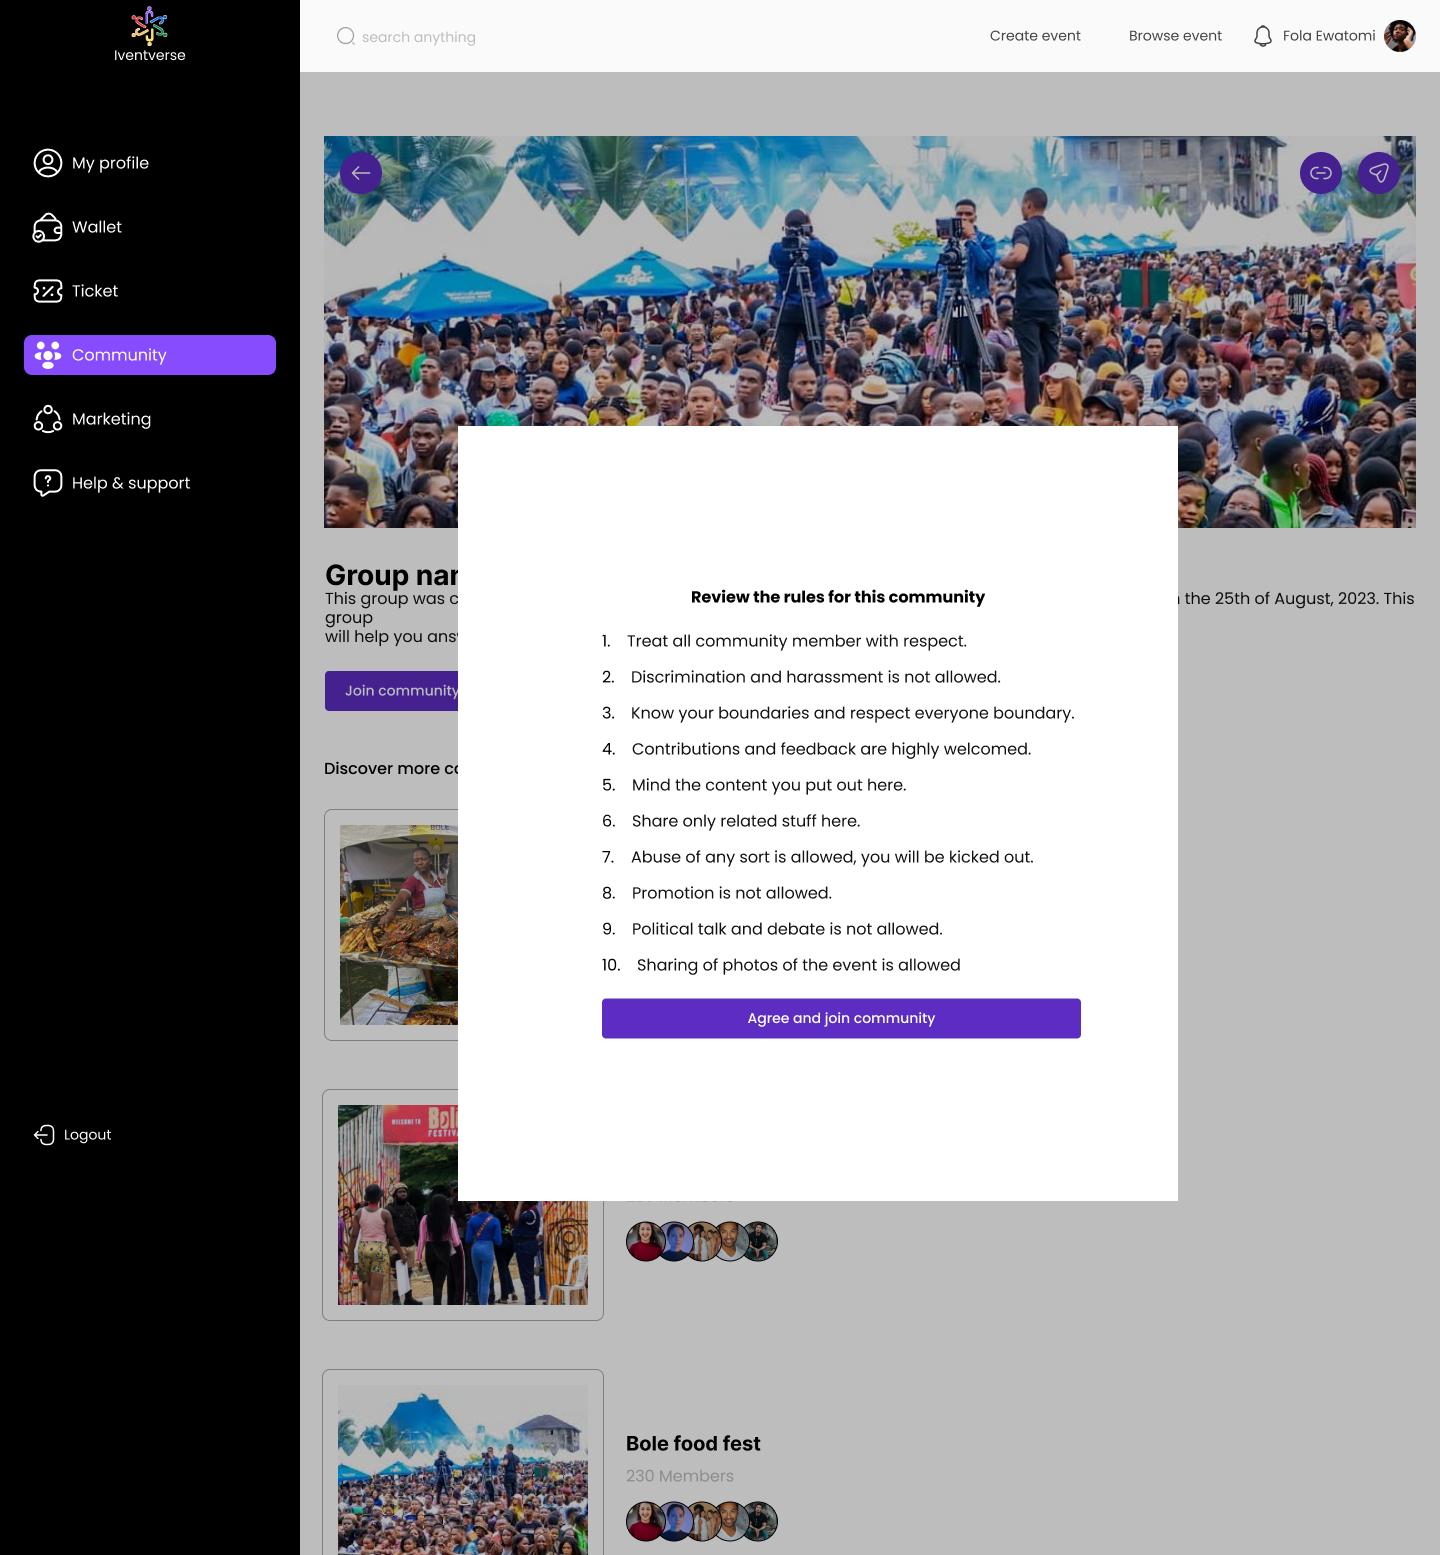Click Bole food fest community title
Viewport: 1440px width, 1555px height.
coord(693,1443)
